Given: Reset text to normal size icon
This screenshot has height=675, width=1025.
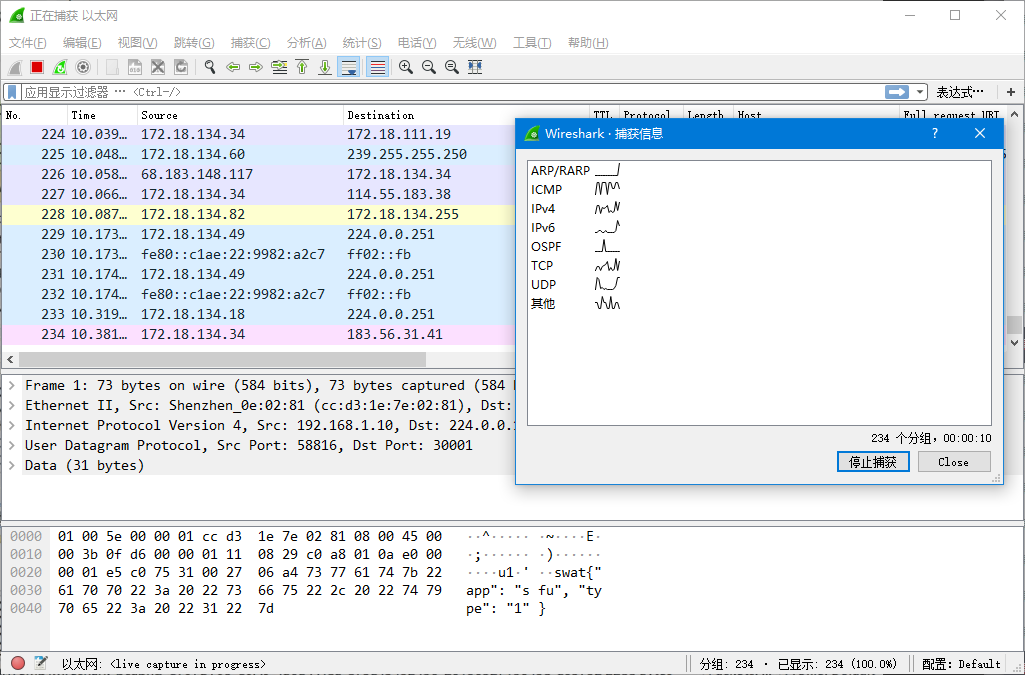Looking at the screenshot, I should [452, 67].
